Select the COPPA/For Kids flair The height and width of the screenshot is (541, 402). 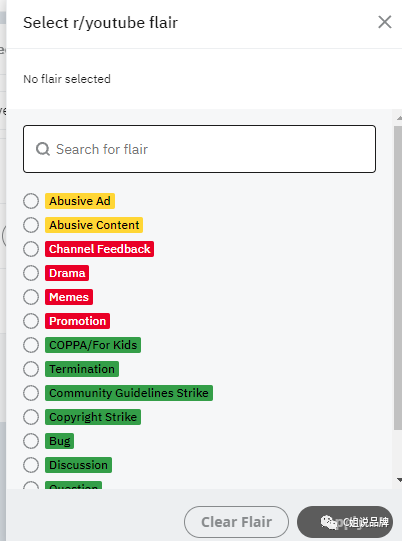click(31, 345)
